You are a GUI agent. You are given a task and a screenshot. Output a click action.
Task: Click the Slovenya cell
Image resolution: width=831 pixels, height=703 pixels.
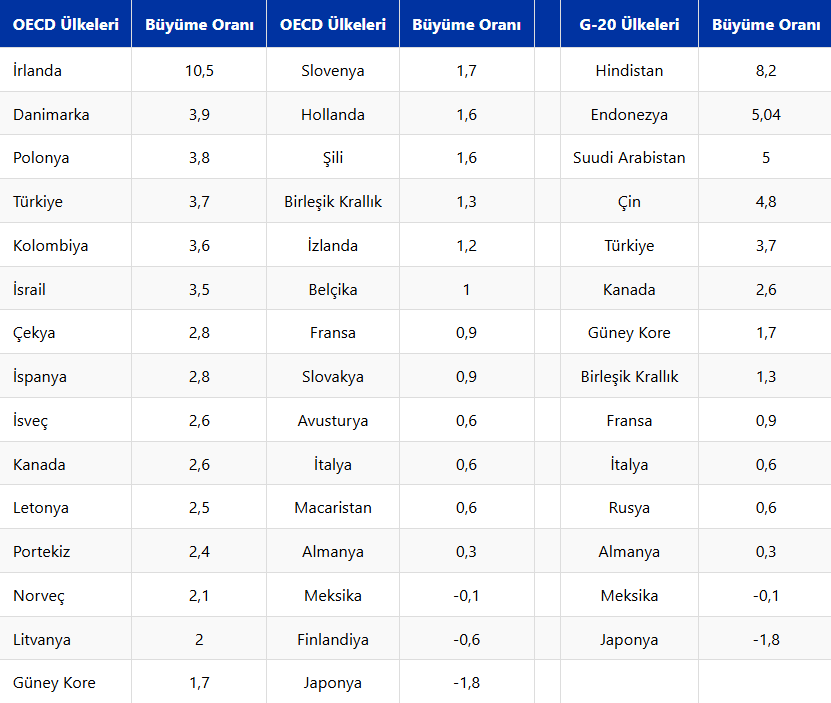[x=332, y=71]
